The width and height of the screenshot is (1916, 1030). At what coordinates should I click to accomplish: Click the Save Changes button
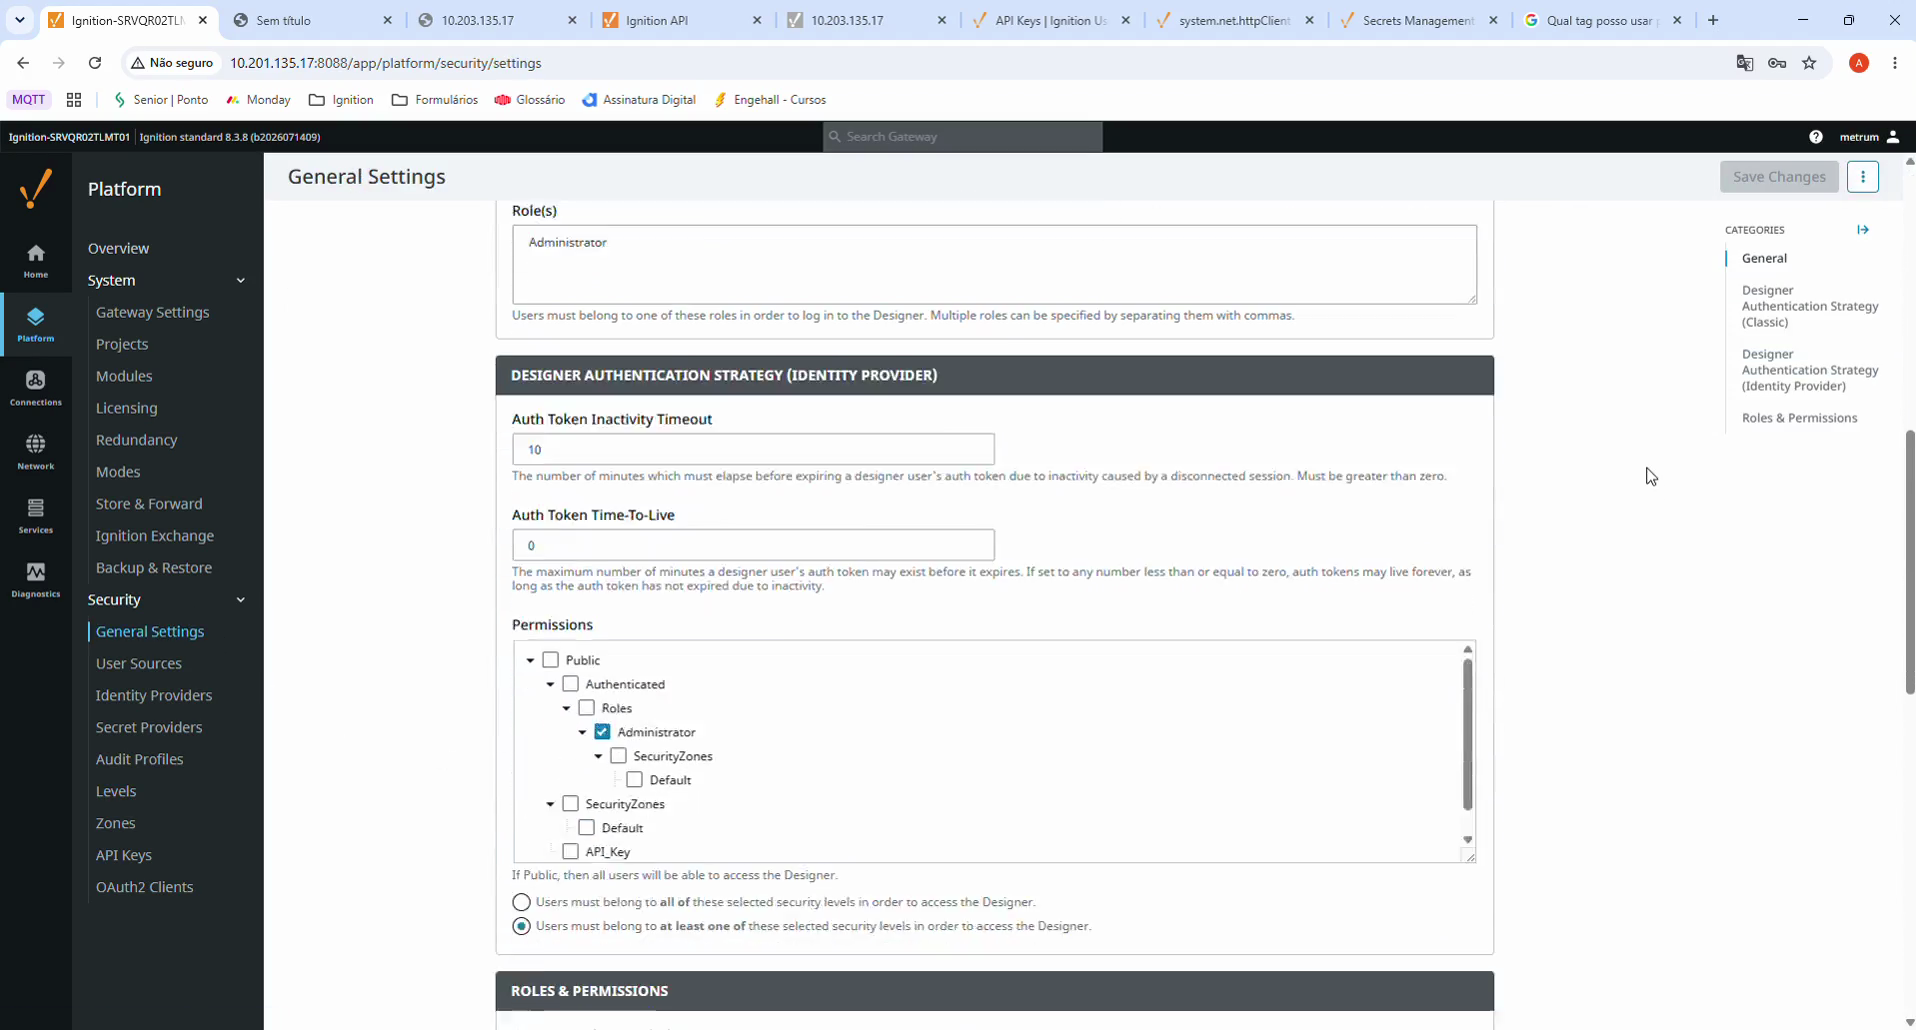pyautogui.click(x=1779, y=177)
